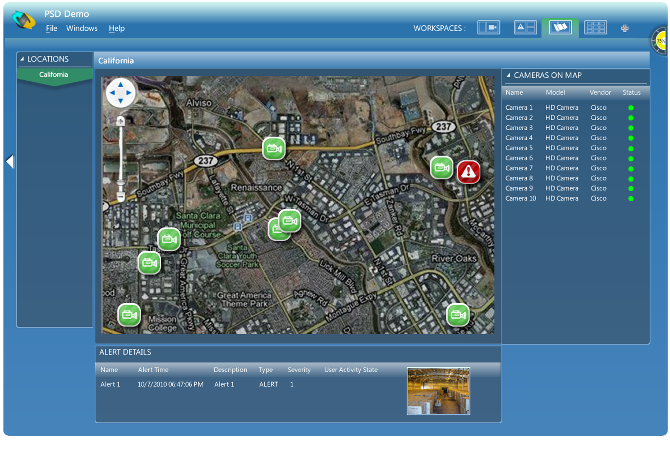
Task: Select Camera 5 in the cameras list
Action: click(519, 148)
